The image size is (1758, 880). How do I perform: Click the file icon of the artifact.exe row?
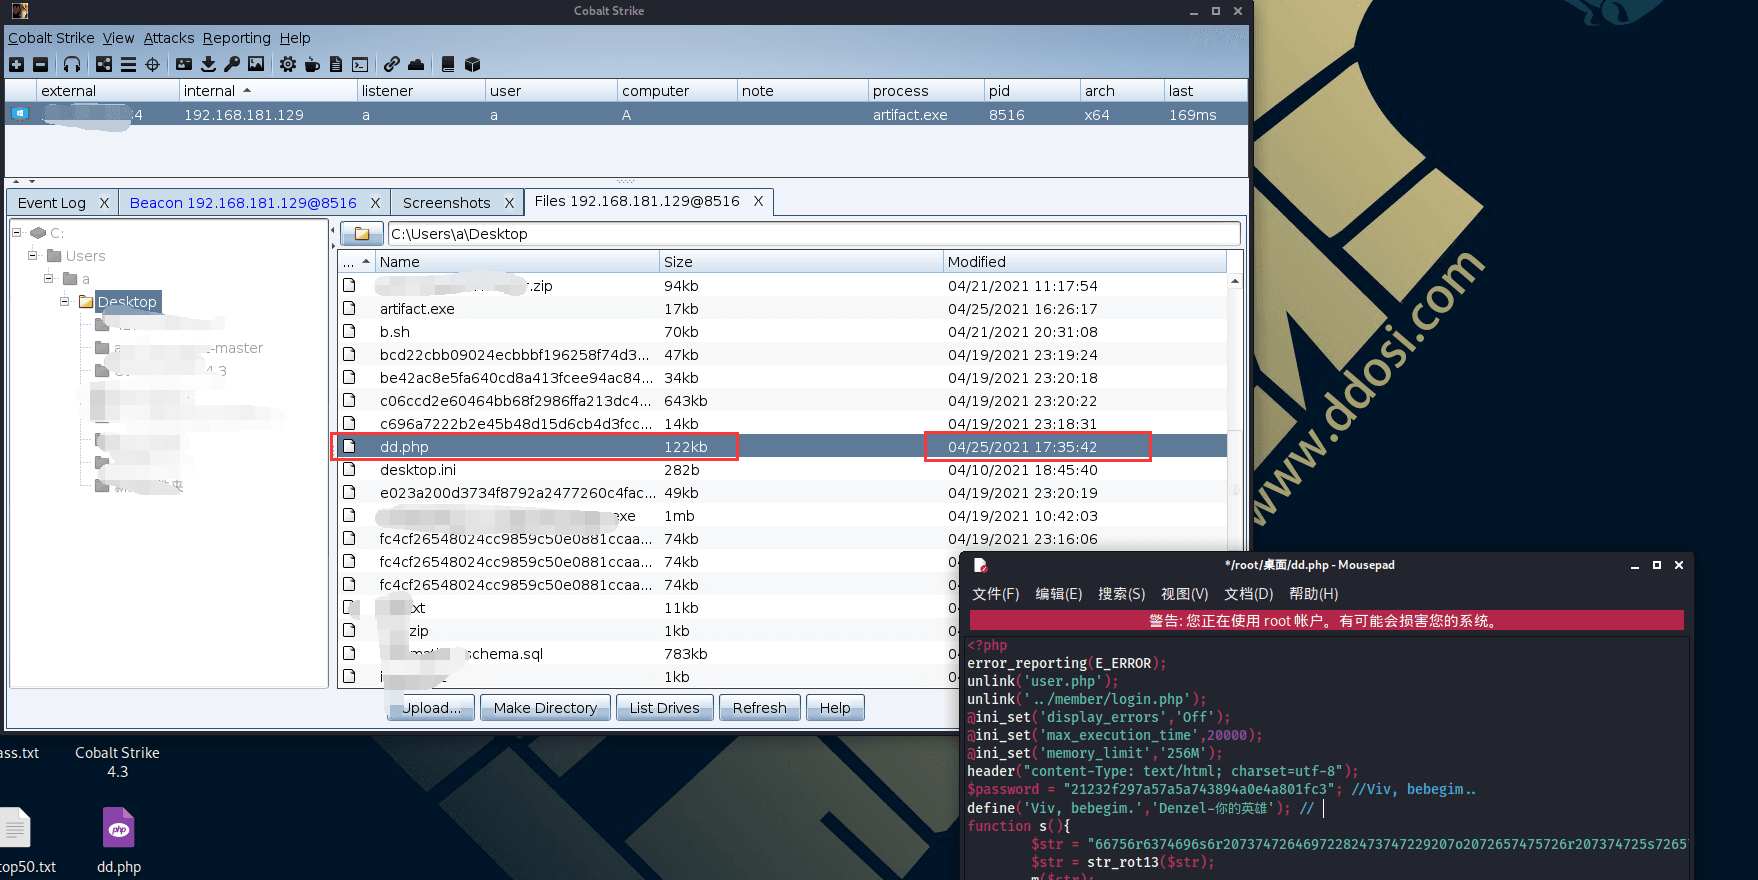(x=349, y=308)
